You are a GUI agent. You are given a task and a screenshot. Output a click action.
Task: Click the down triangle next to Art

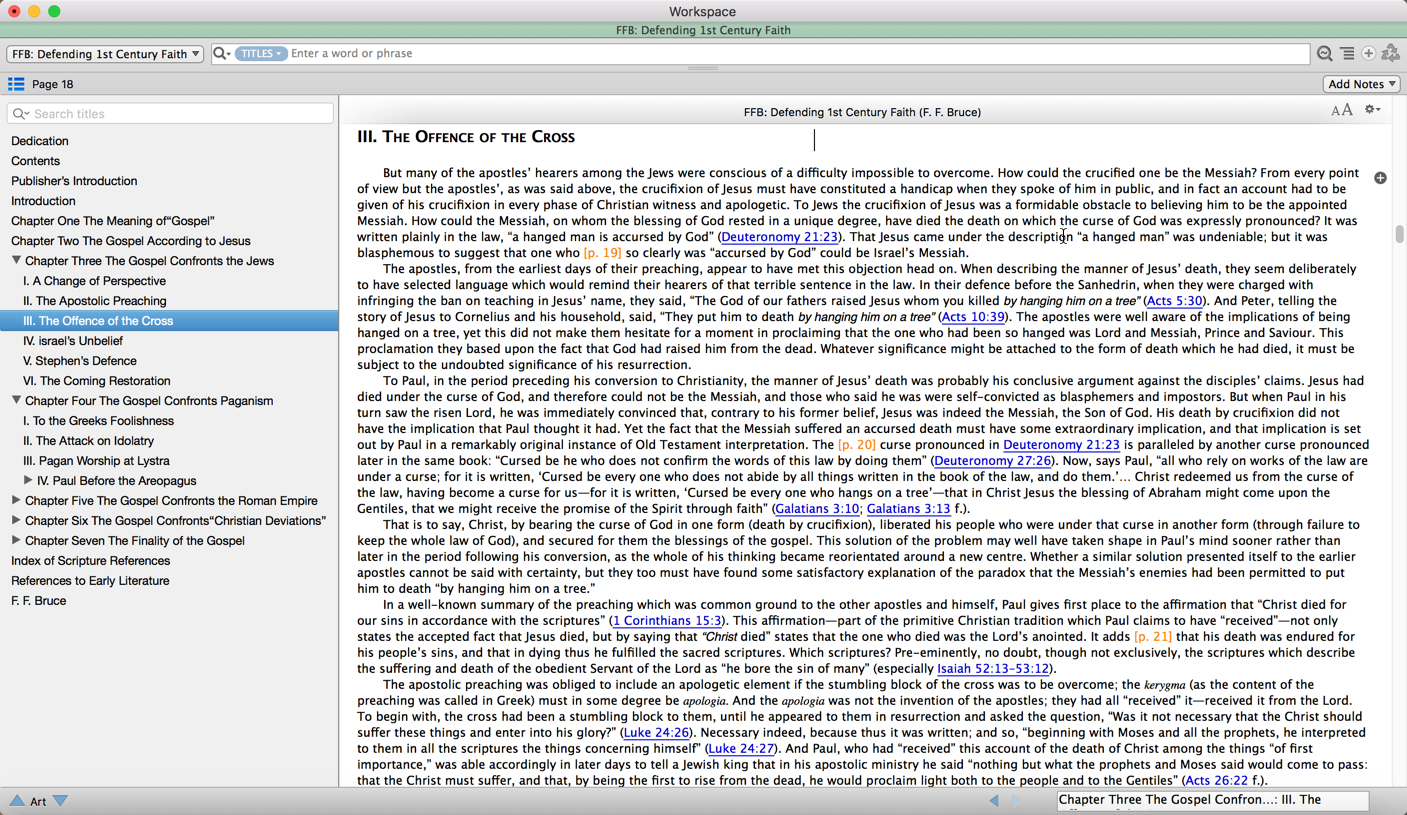click(x=60, y=801)
